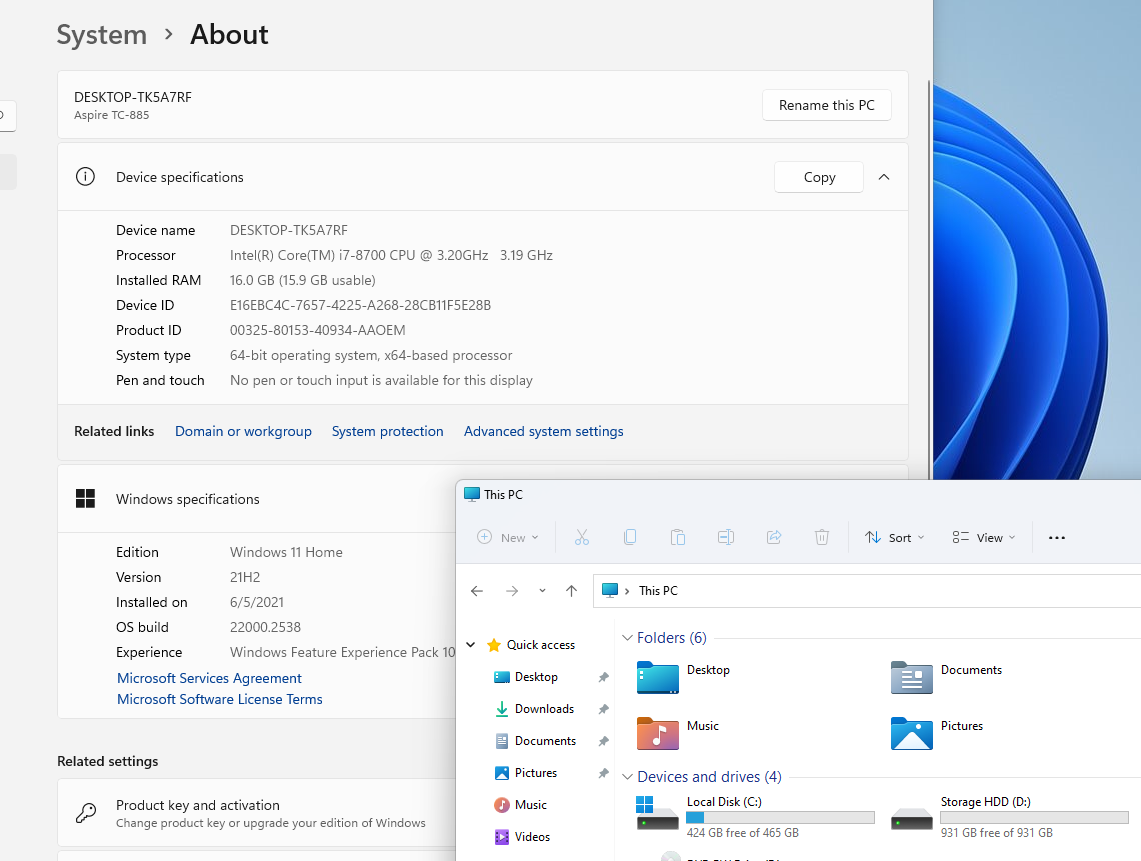The image size is (1141, 861).
Task: Open the Documents folder icon under Folders
Action: [912, 677]
